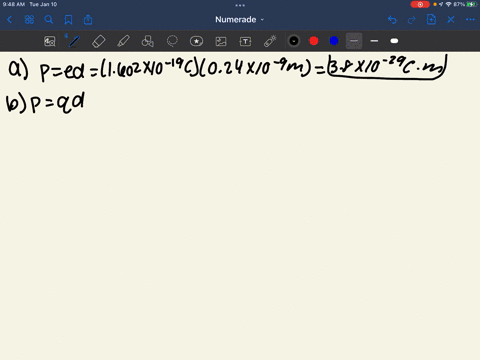Screen dimensions: 480x360
Task: Open the Numerade document title dropdown
Action: [x=239, y=20]
